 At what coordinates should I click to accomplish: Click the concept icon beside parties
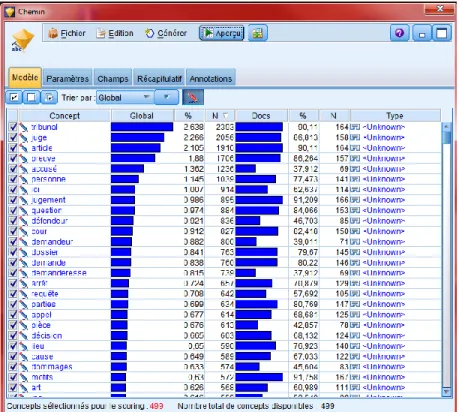point(24,304)
